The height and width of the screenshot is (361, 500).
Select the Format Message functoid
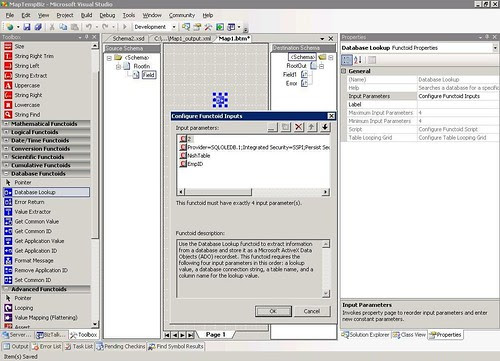[x=34, y=260]
